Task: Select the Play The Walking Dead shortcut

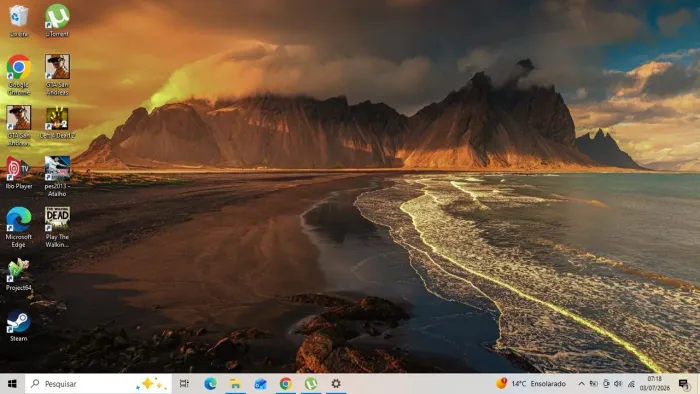Action: tap(57, 227)
